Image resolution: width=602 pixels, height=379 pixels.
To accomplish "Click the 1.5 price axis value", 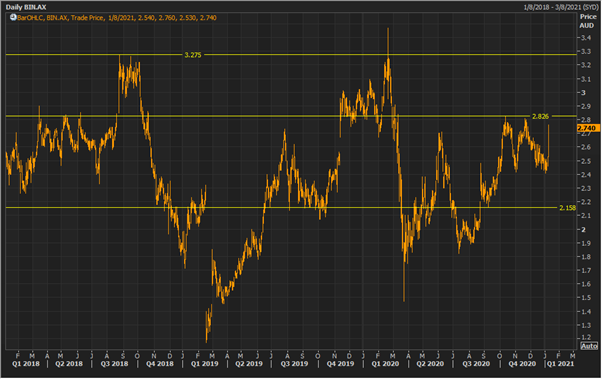I will pos(585,298).
